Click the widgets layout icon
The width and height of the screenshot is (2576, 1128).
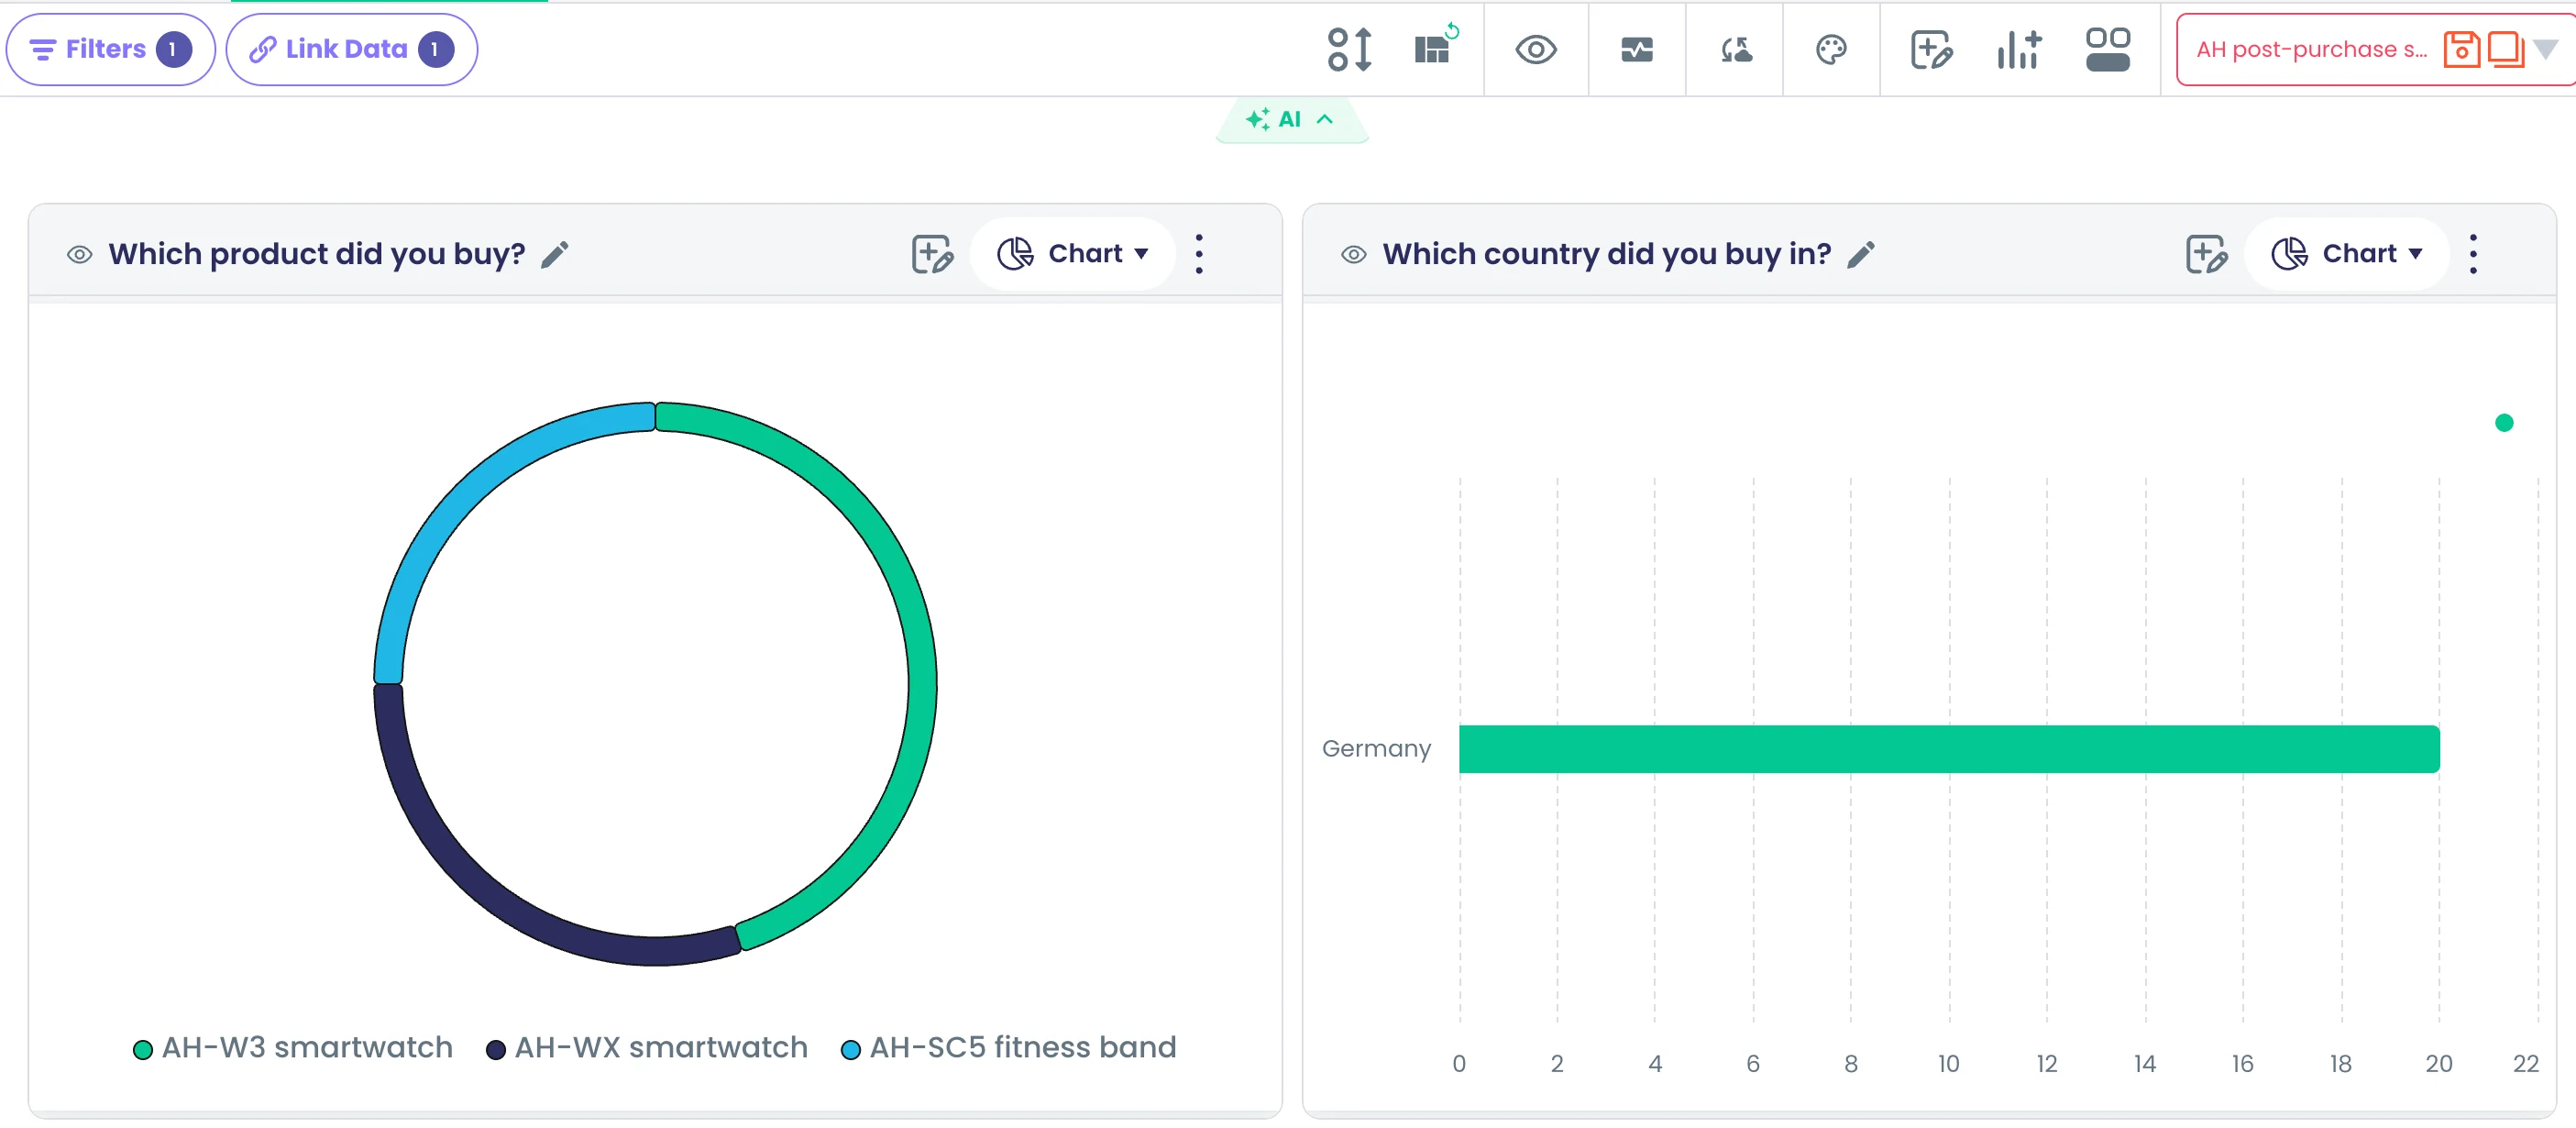pyautogui.click(x=2107, y=49)
